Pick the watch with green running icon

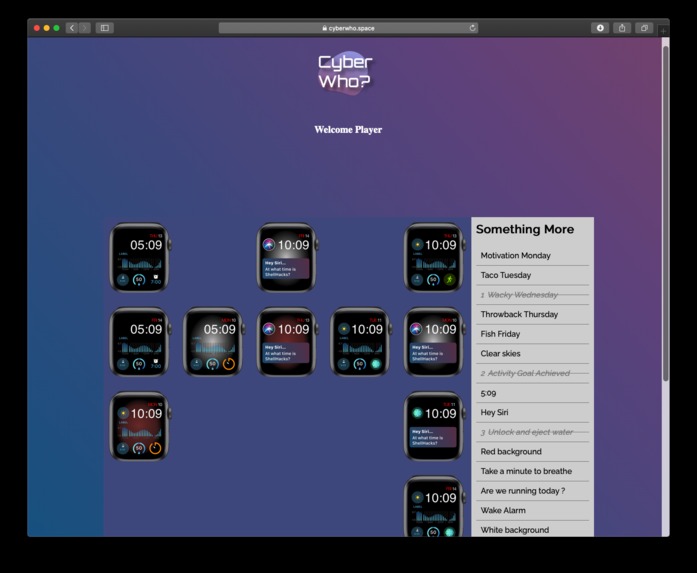pos(434,257)
